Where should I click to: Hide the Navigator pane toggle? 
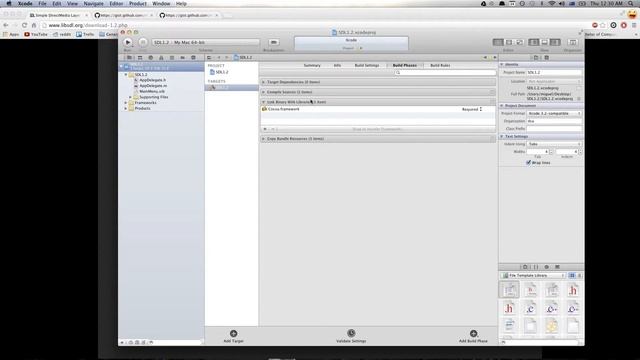click(533, 42)
